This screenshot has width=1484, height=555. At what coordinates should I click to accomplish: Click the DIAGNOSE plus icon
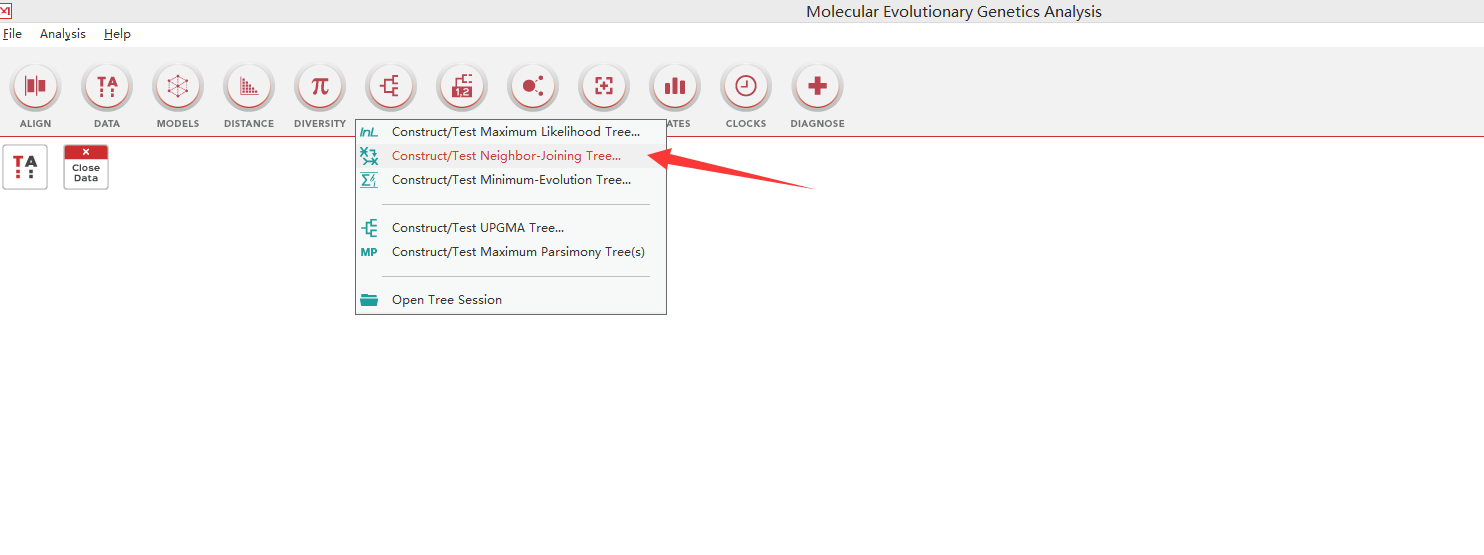817,87
